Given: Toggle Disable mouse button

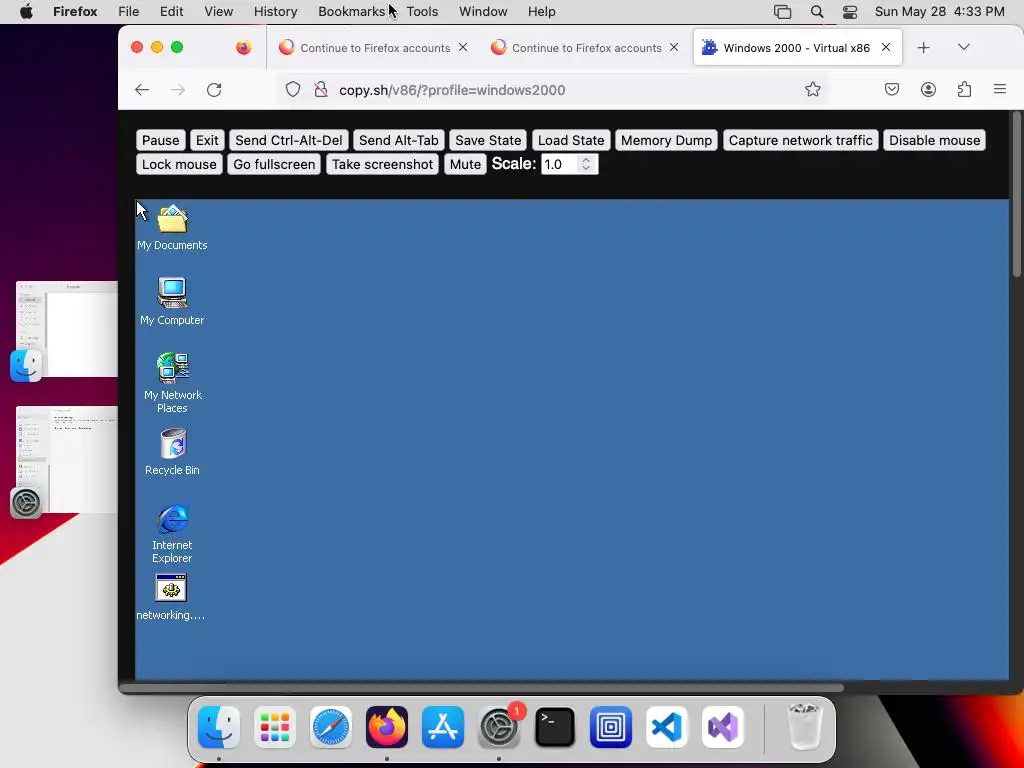Looking at the screenshot, I should 934,140.
